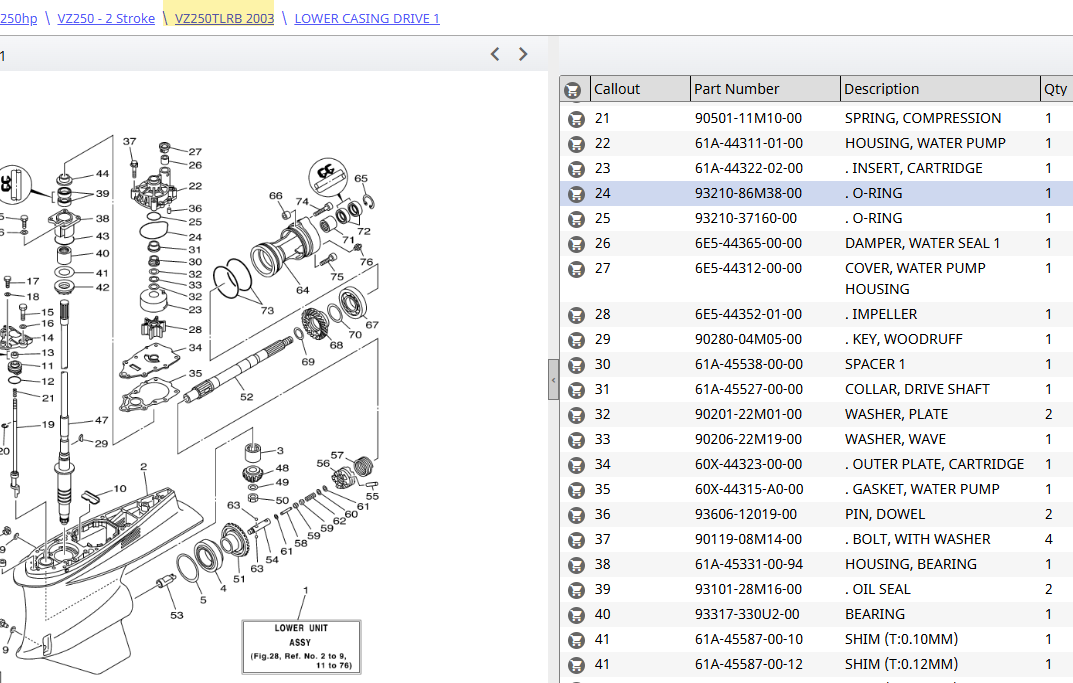Add part 93210-37160-00 O-ring to cart

click(x=576, y=219)
